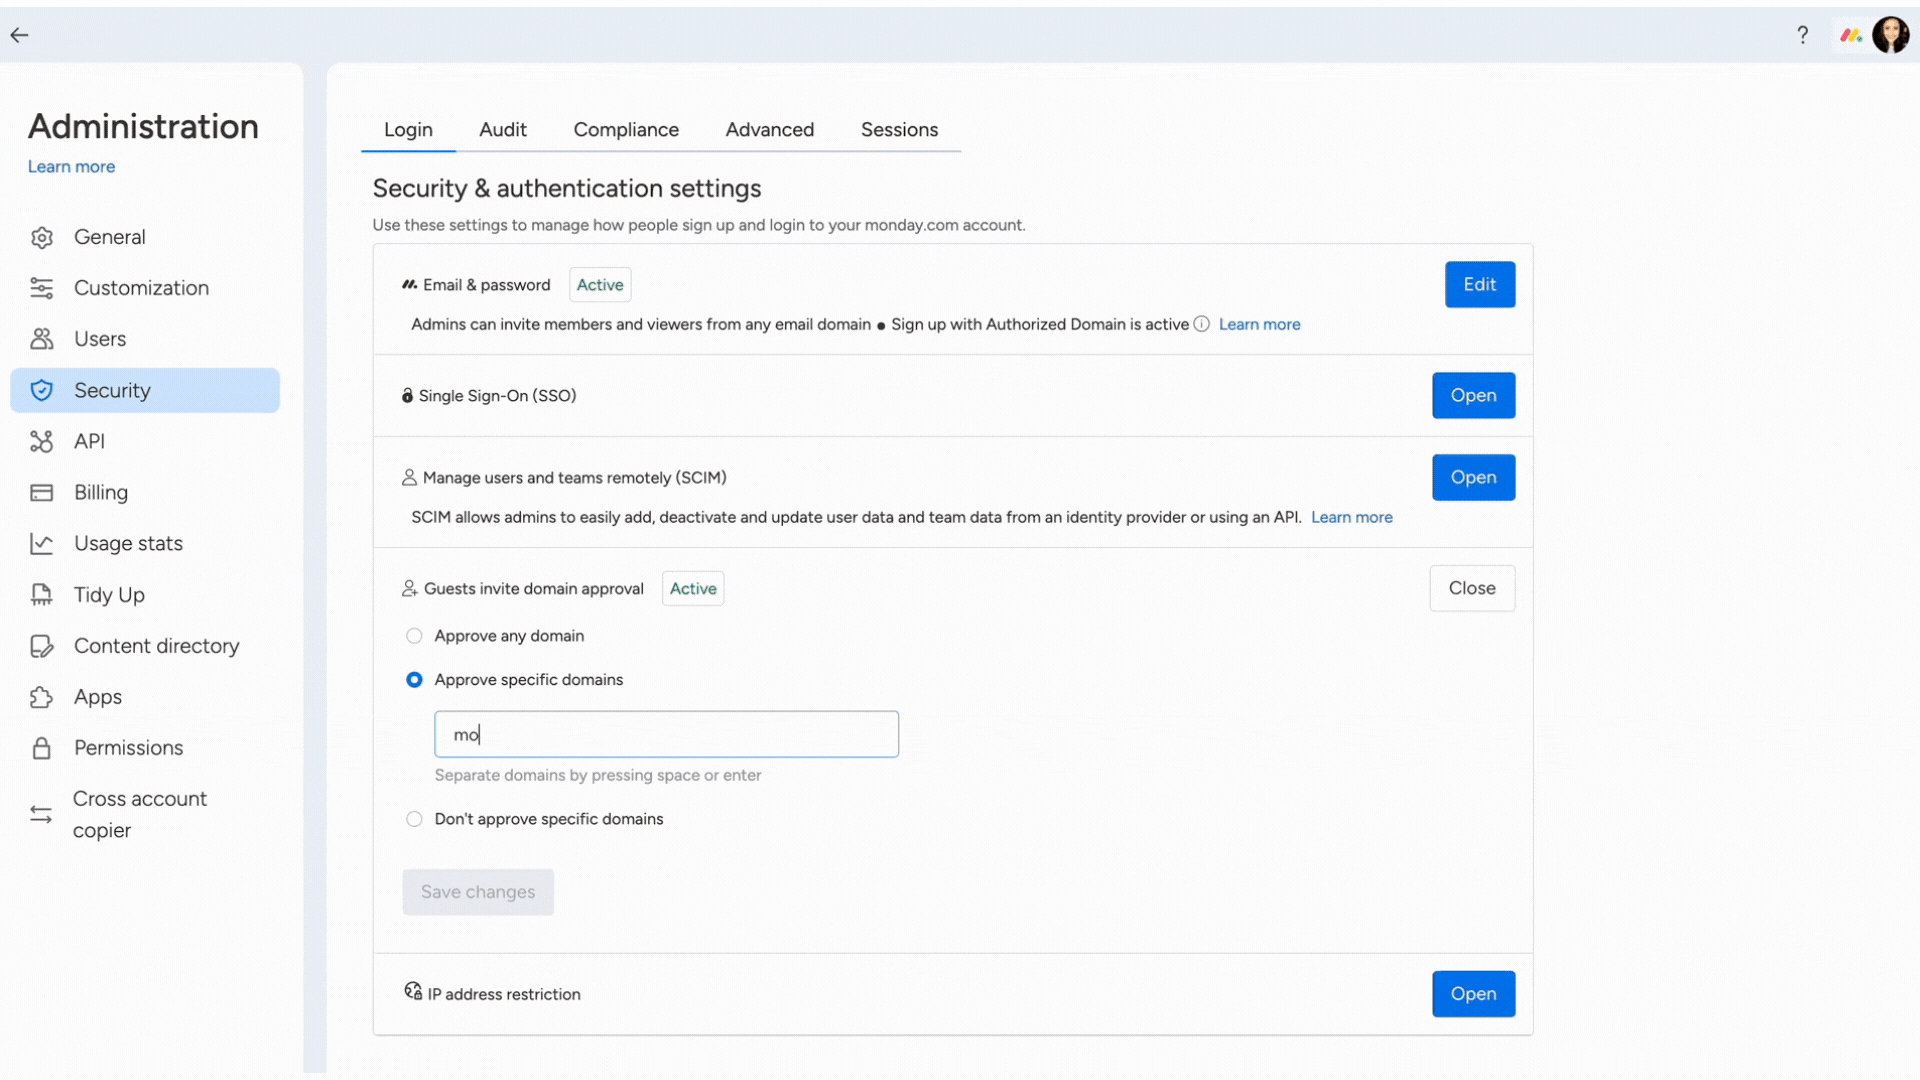Select the Approve specific domains radio button
Viewport: 1920px width, 1080px height.
pyautogui.click(x=414, y=679)
